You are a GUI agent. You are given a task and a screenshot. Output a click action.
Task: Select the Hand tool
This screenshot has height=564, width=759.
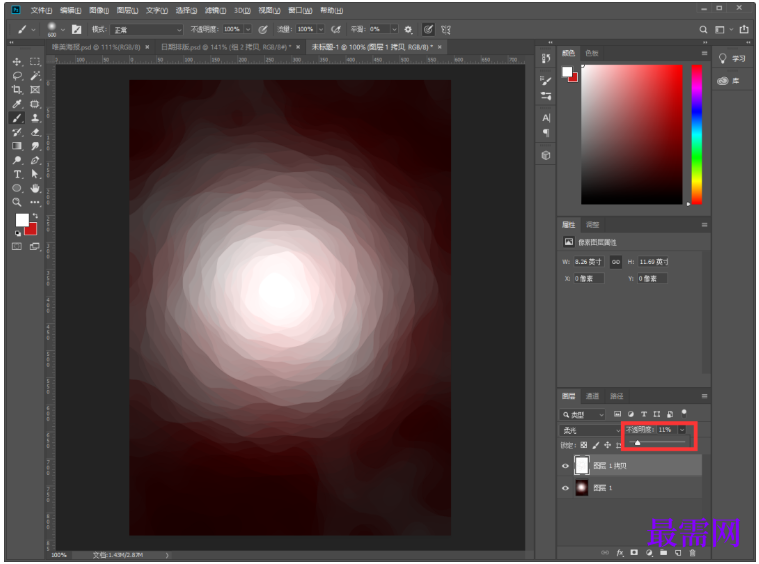pos(35,188)
